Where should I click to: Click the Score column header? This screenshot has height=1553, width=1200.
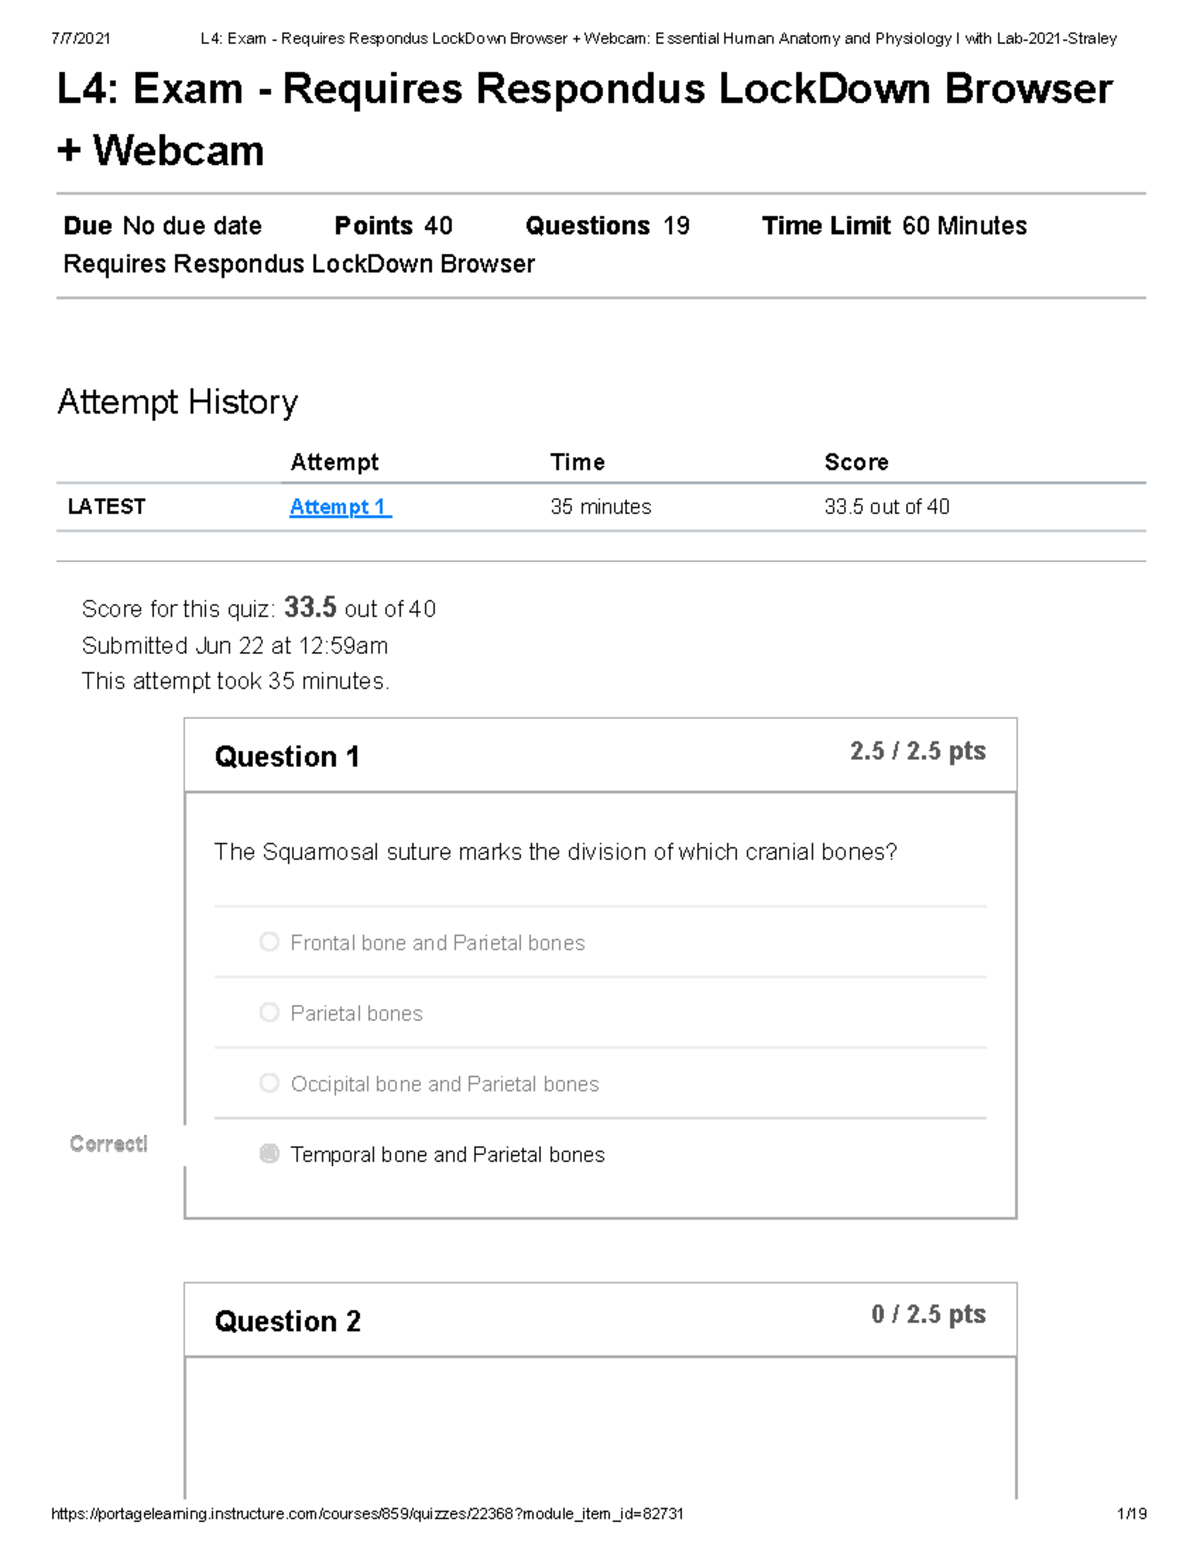click(x=856, y=462)
